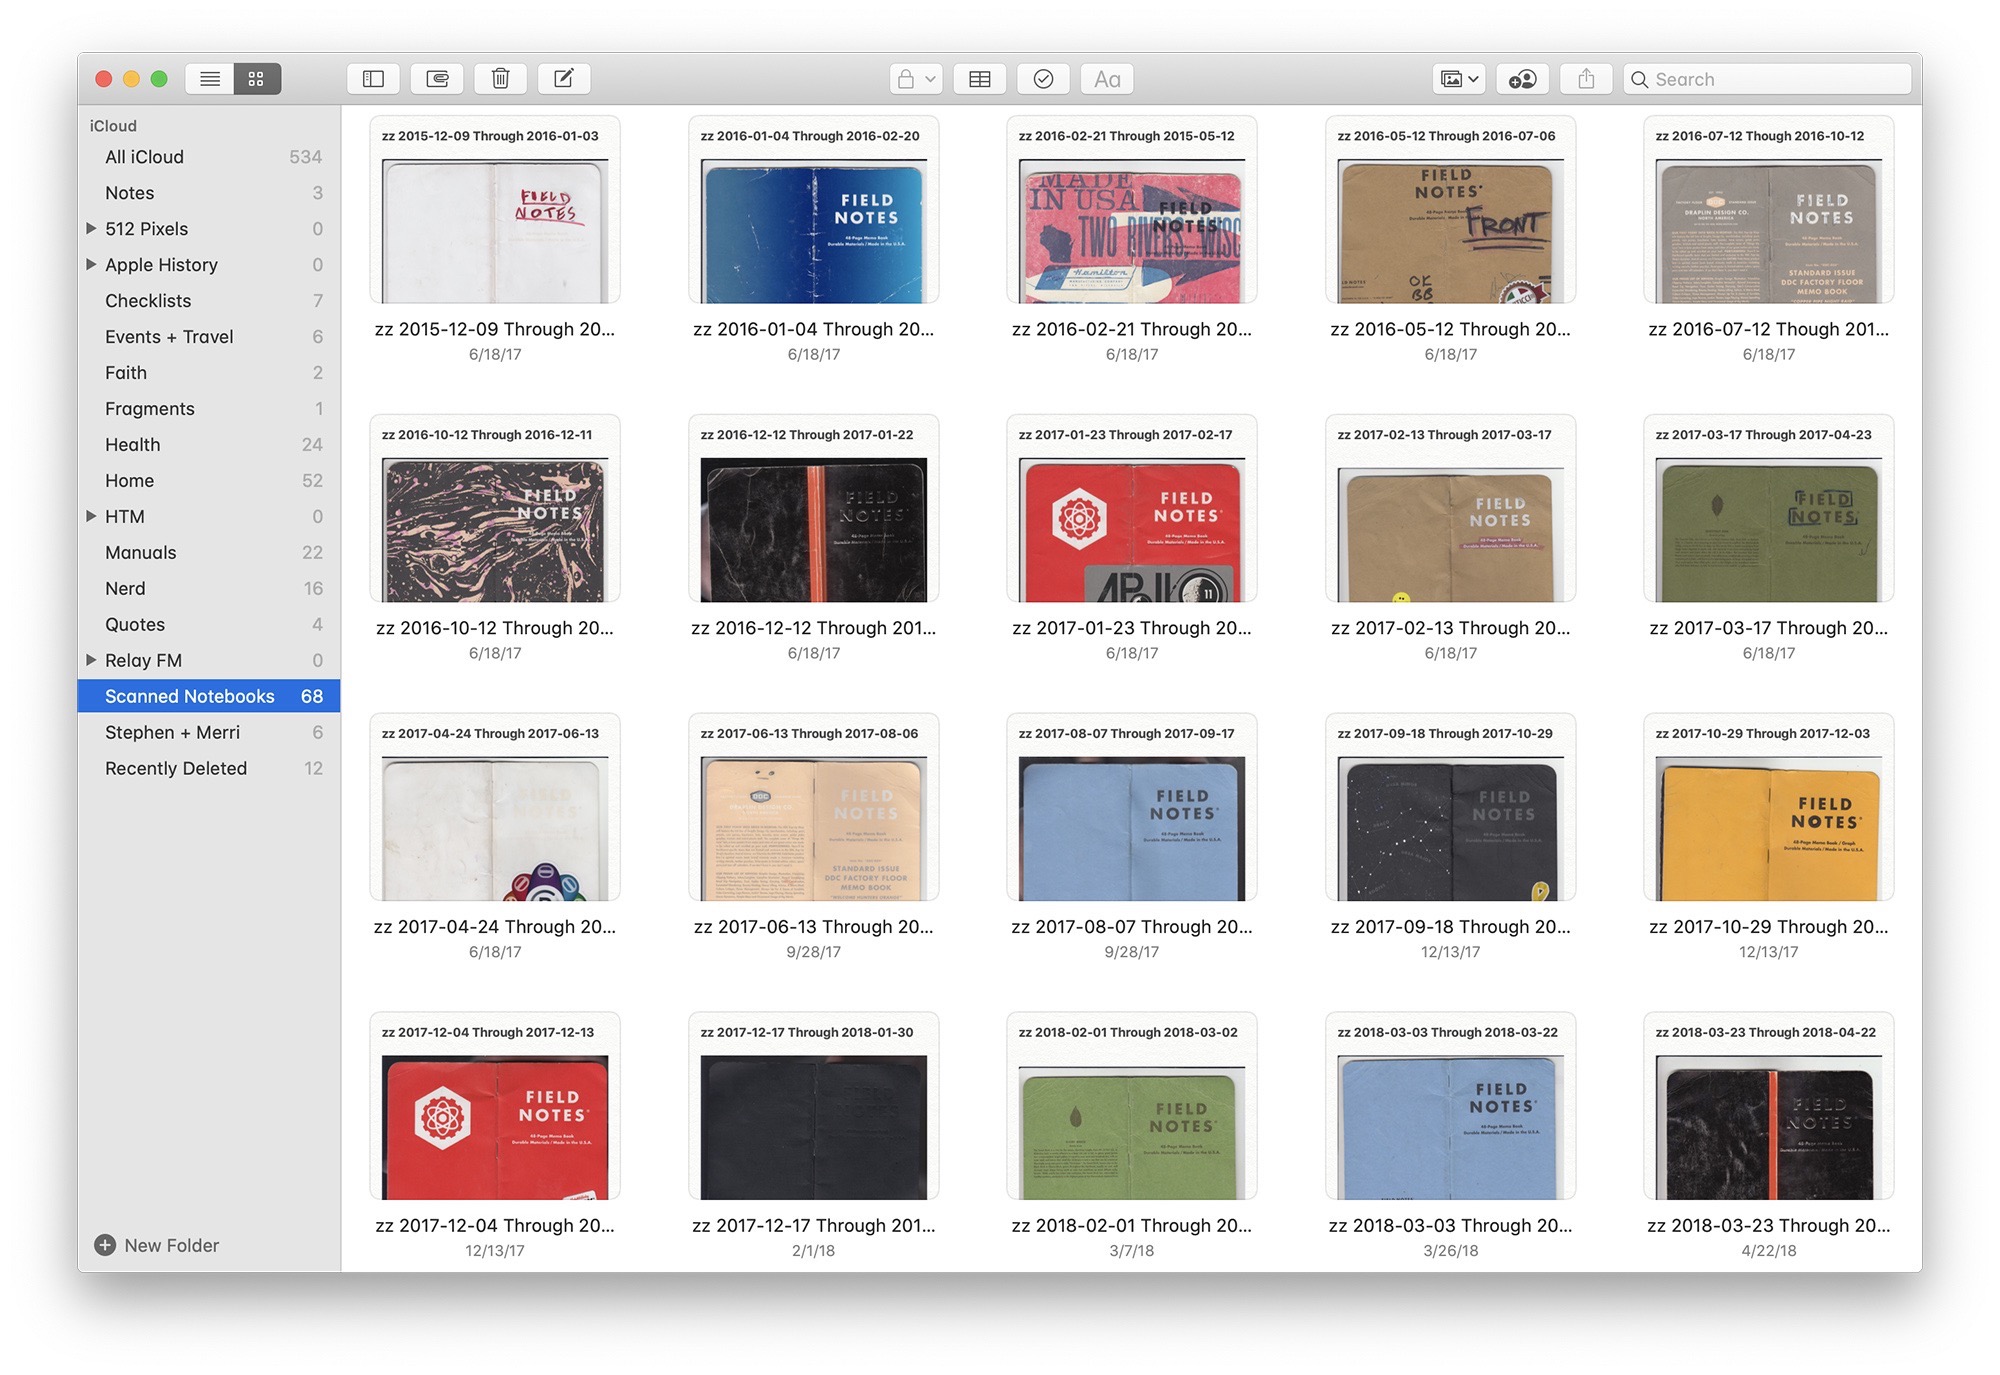Expand the Relay FM folder
2000x1375 pixels.
(91, 660)
